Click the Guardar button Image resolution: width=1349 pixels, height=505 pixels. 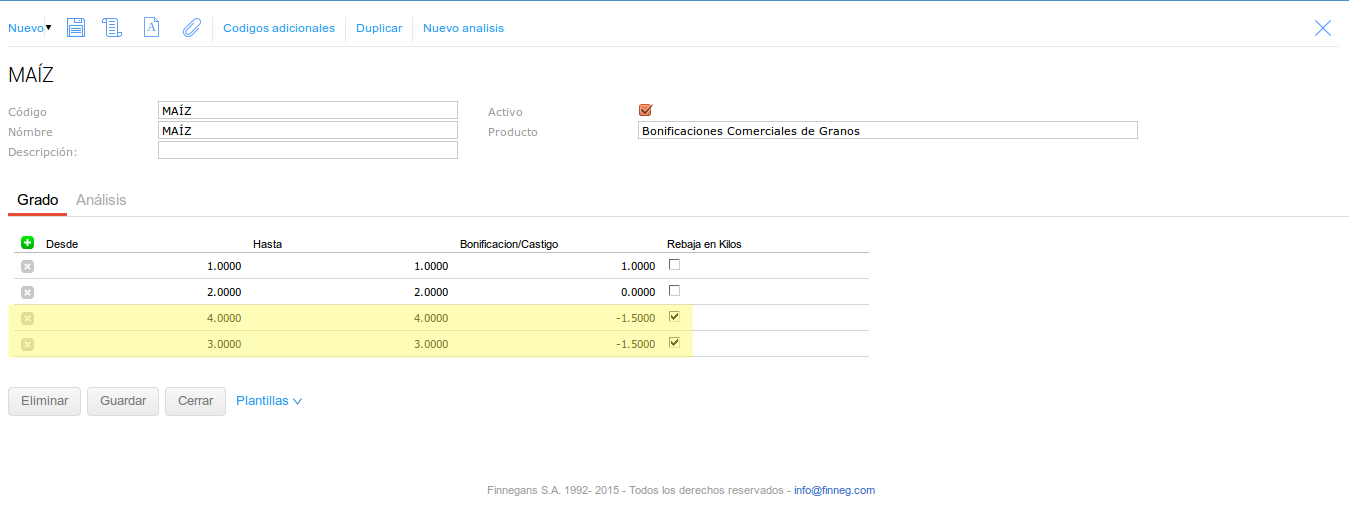pyautogui.click(x=123, y=401)
